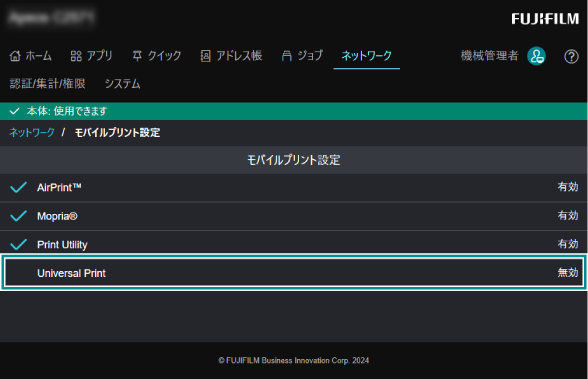
Task: Click the 有効 value for AirPrint
Action: [x=568, y=187]
